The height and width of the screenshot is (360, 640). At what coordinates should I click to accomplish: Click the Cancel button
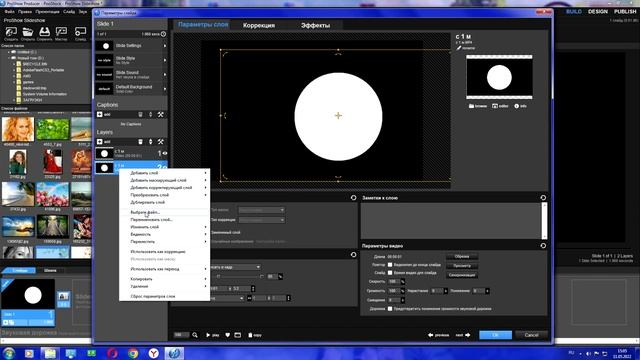(x=531, y=335)
